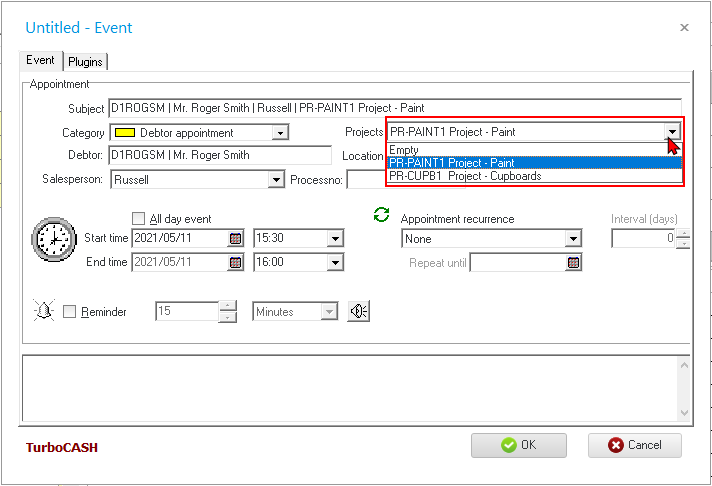This screenshot has width=712, height=486.
Task: Enable the All day event checkbox
Action: point(139,219)
